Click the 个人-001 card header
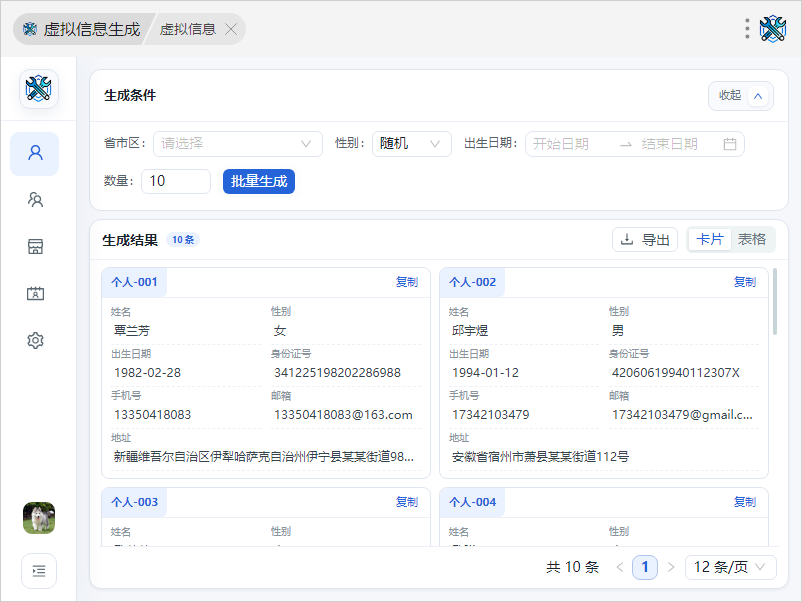This screenshot has height=602, width=802. [x=135, y=282]
